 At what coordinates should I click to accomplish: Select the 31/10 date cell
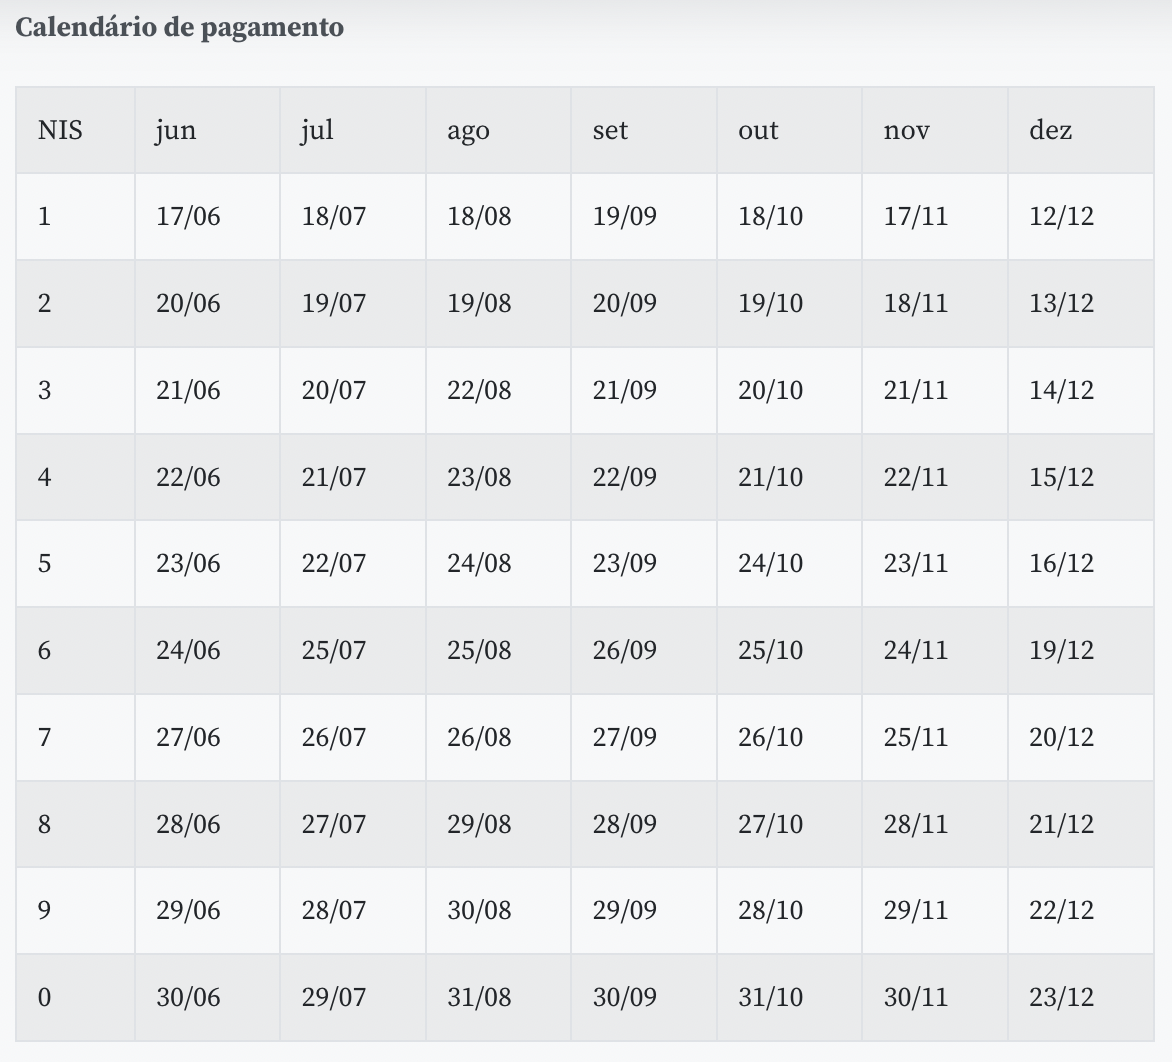point(770,997)
